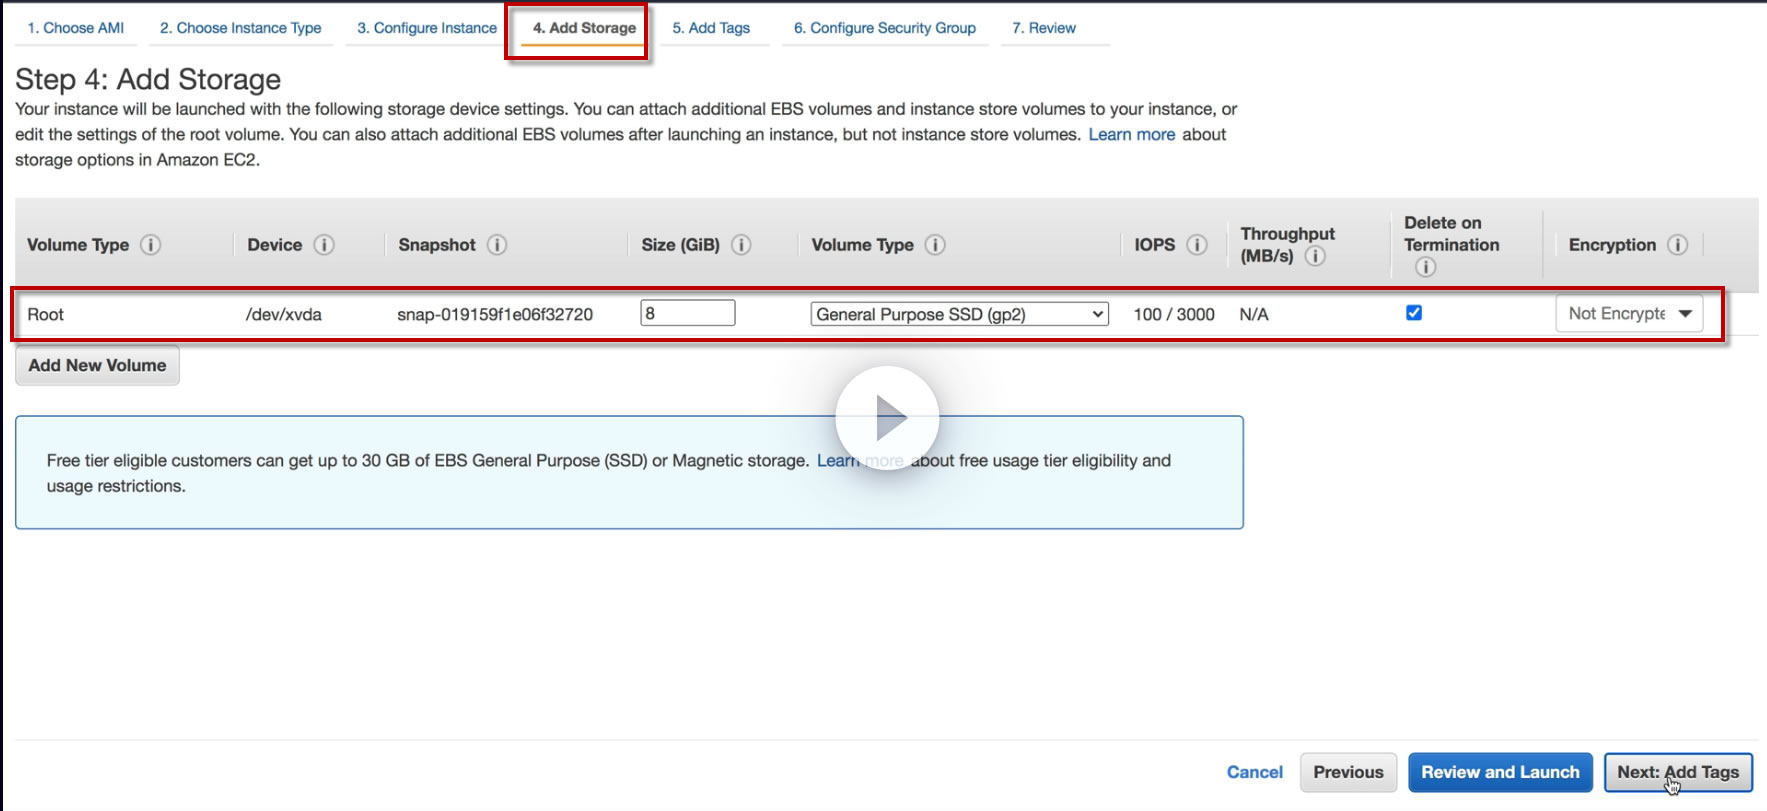Image resolution: width=1767 pixels, height=811 pixels.
Task: Click the Size (GiB) info icon
Action: pos(741,245)
